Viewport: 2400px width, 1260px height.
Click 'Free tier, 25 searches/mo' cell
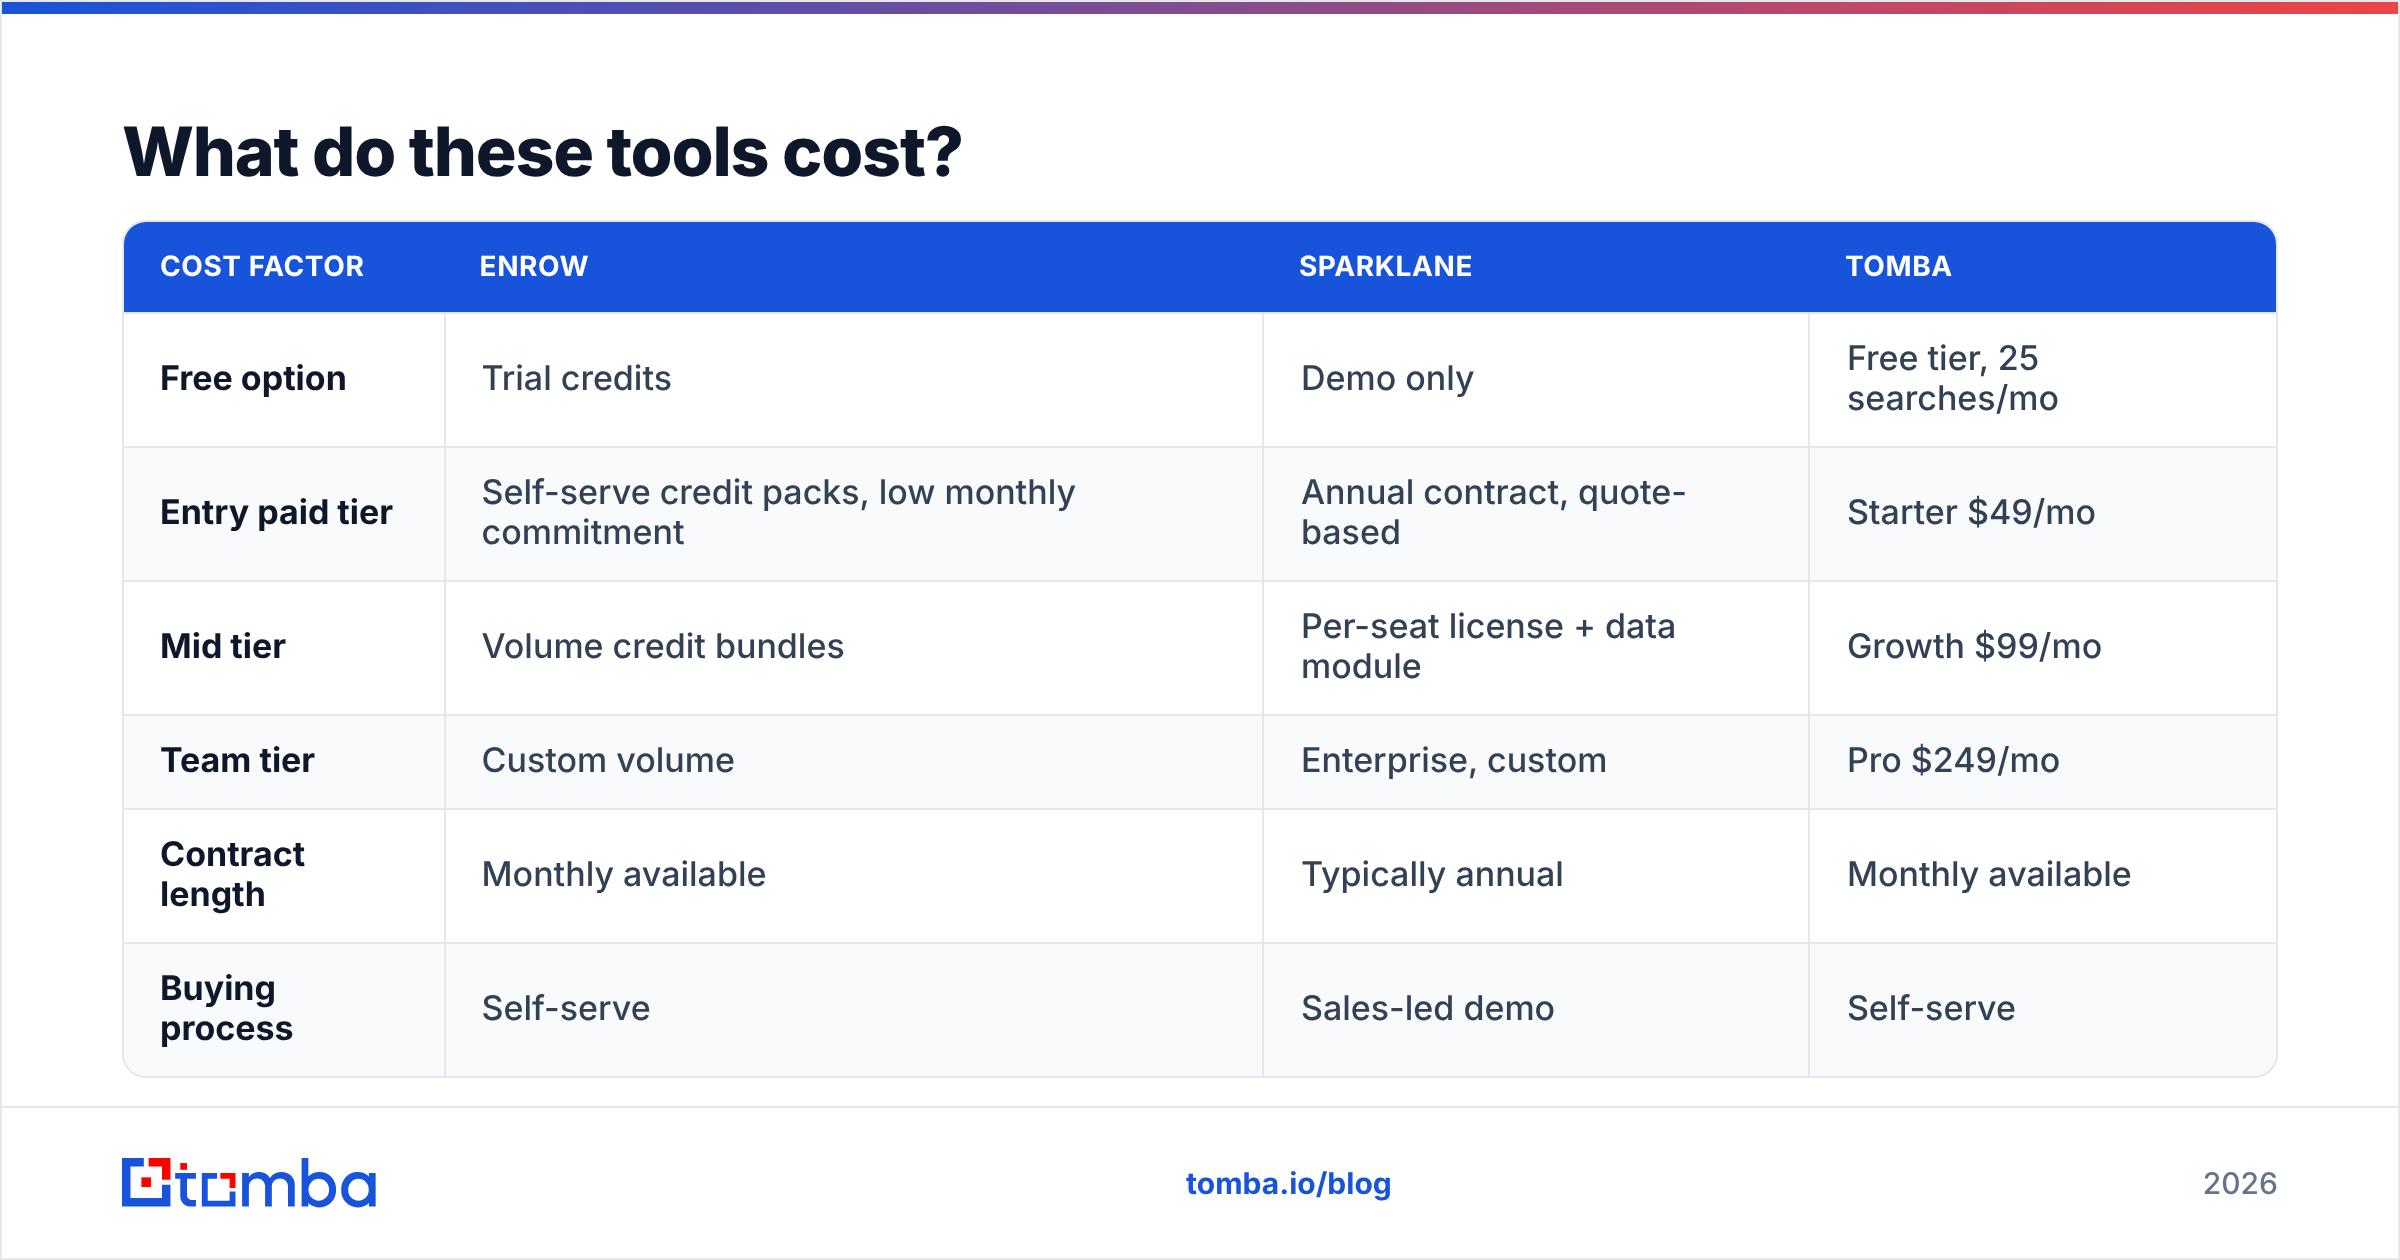click(1952, 378)
